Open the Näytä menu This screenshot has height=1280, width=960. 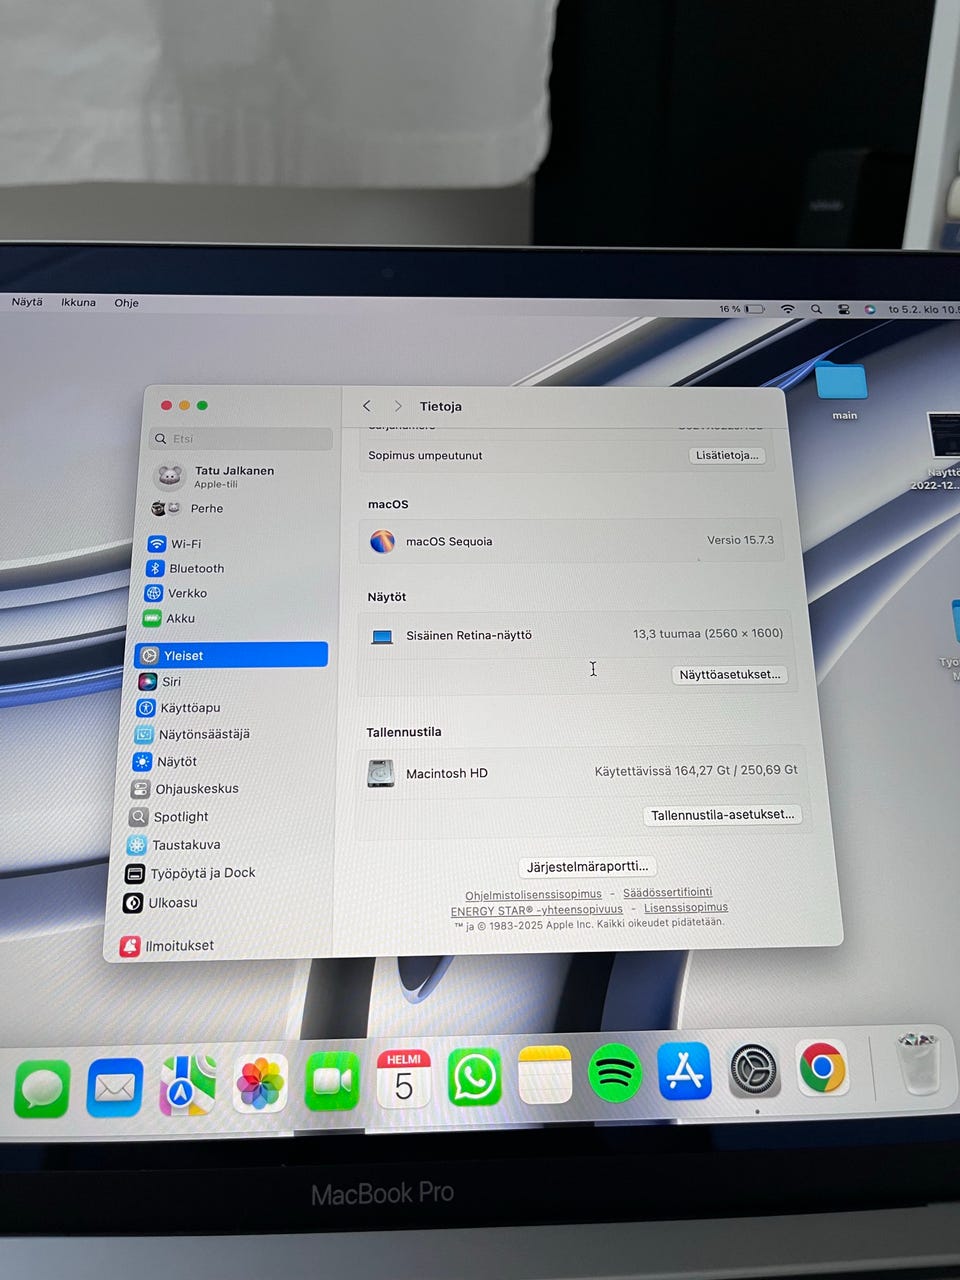click(27, 301)
